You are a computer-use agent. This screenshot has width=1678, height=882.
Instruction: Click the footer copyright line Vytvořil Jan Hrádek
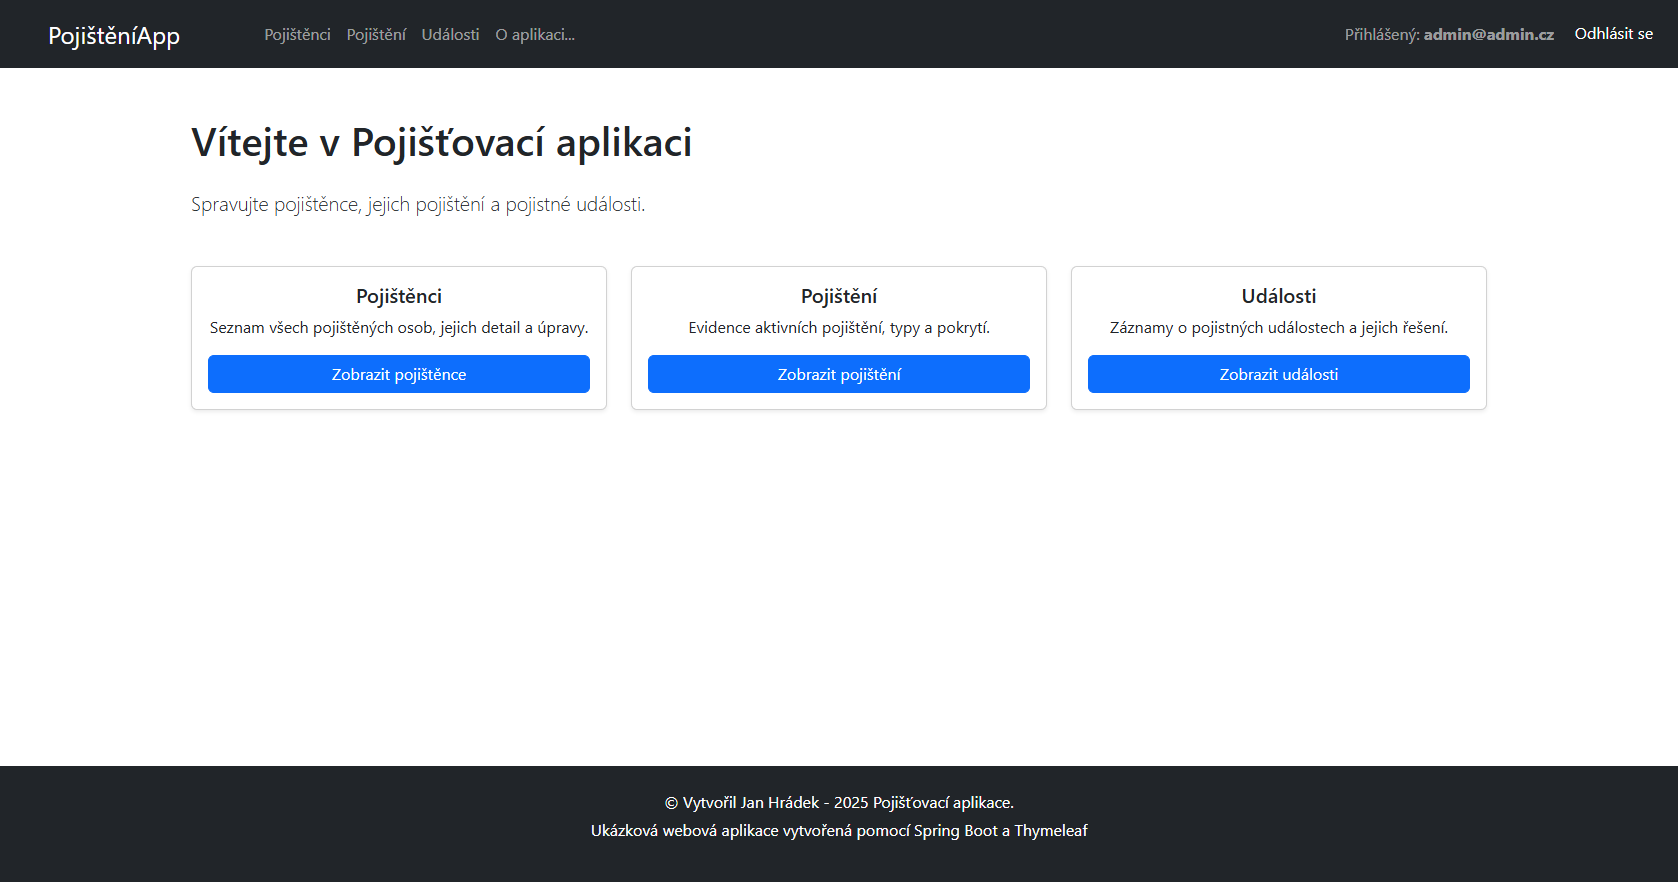pyautogui.click(x=839, y=803)
